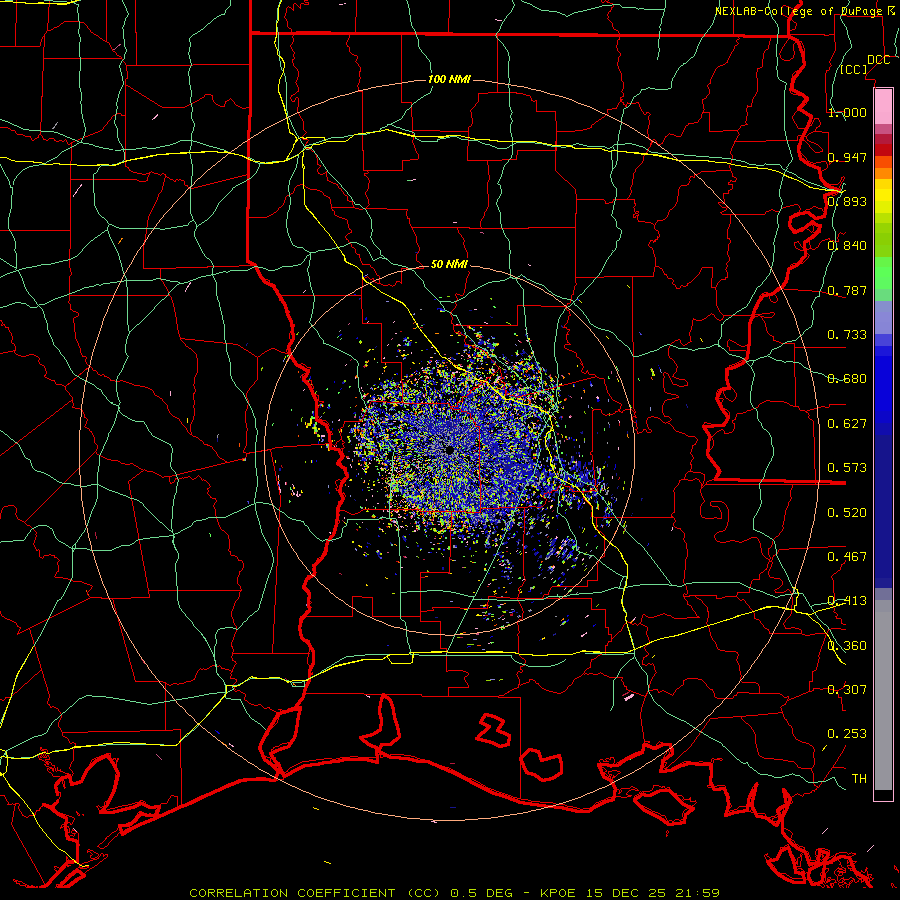The height and width of the screenshot is (900, 900).
Task: Select the 0.840 scale value
Action: click(x=847, y=246)
